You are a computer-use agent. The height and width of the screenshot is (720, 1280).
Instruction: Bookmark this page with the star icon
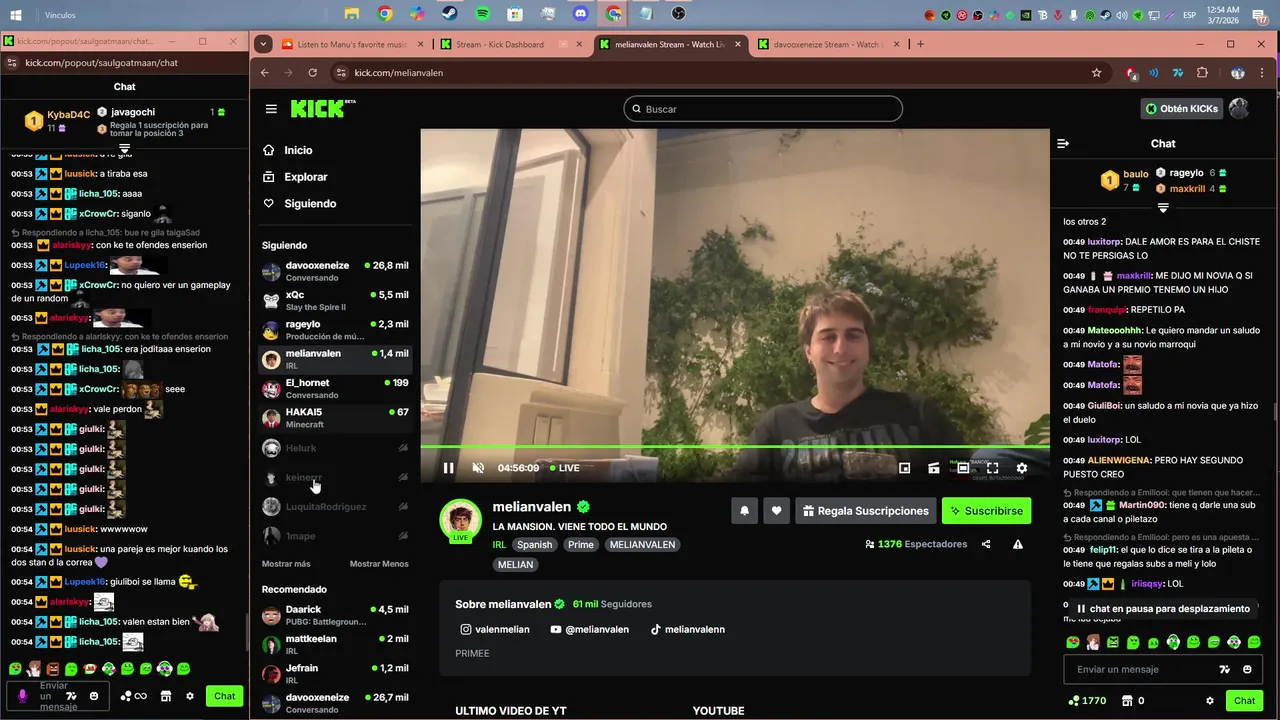click(1096, 73)
